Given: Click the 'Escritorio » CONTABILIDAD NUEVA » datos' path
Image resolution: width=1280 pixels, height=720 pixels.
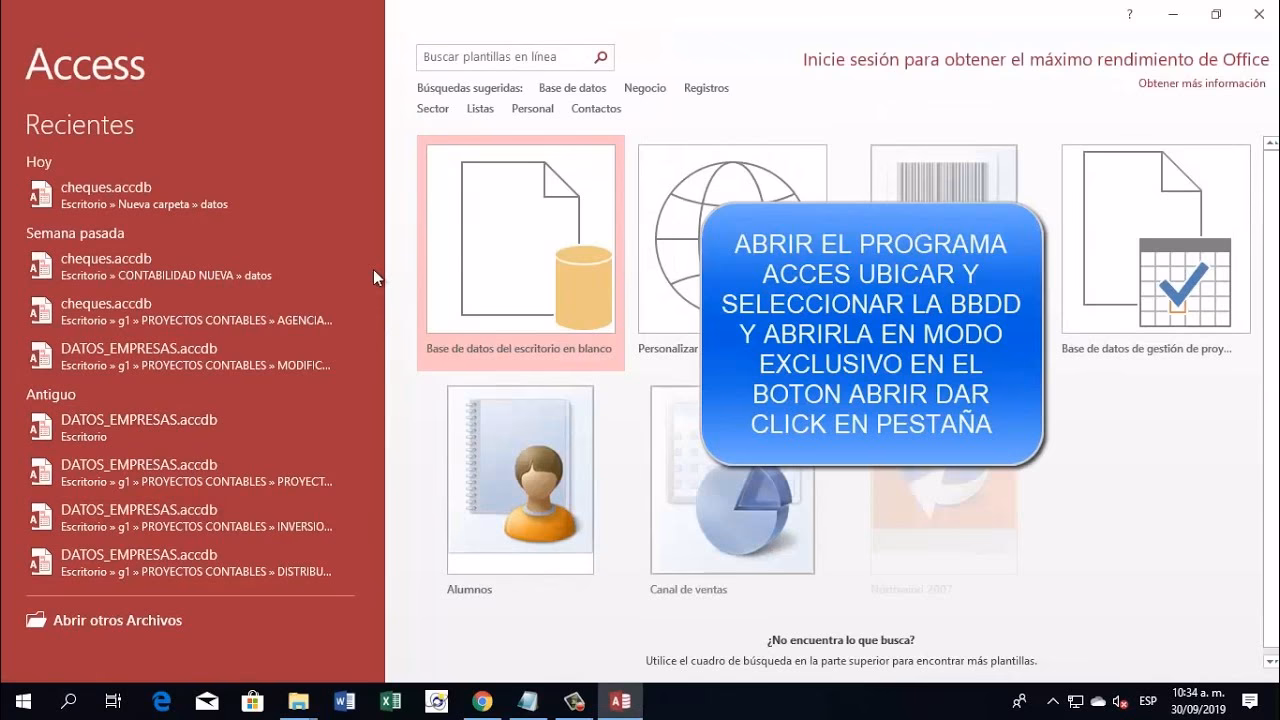Looking at the screenshot, I should click(x=166, y=275).
